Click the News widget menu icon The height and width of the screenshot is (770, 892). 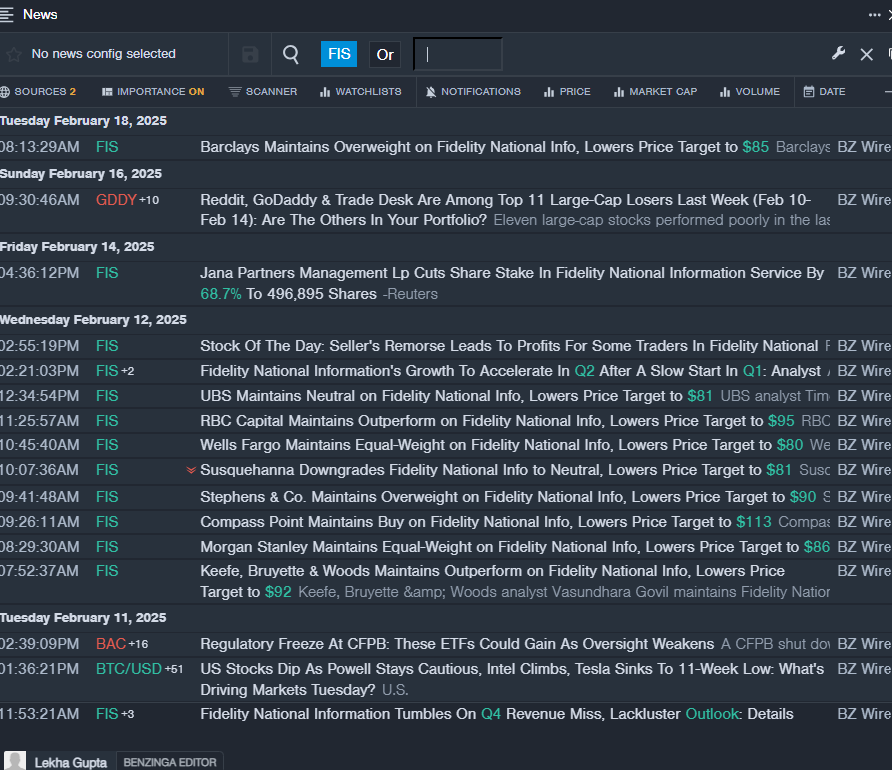pos(8,14)
